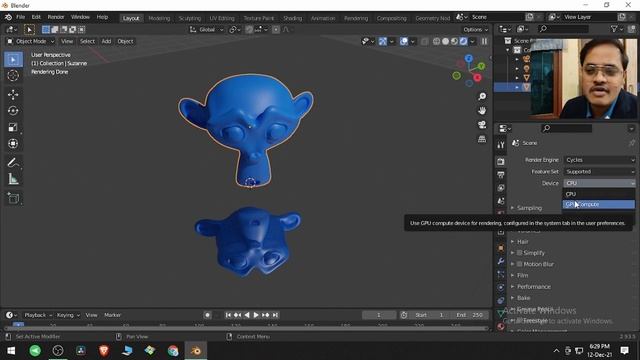
Task: Open the viewport Select menu
Action: tap(87, 41)
